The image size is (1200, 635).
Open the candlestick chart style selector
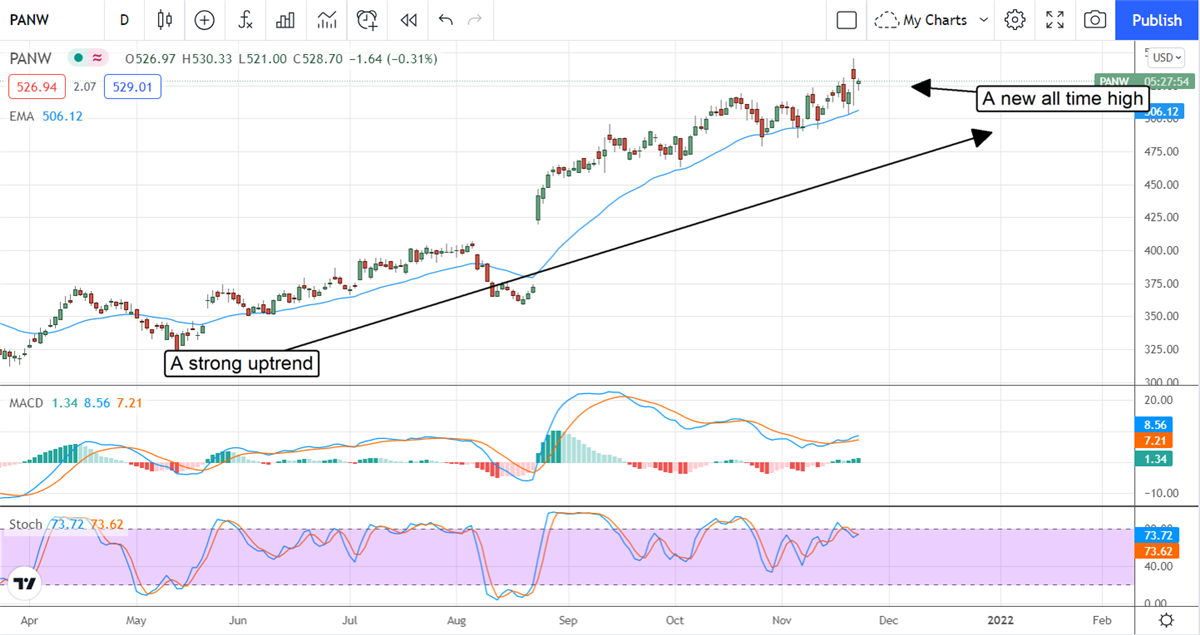(165, 20)
